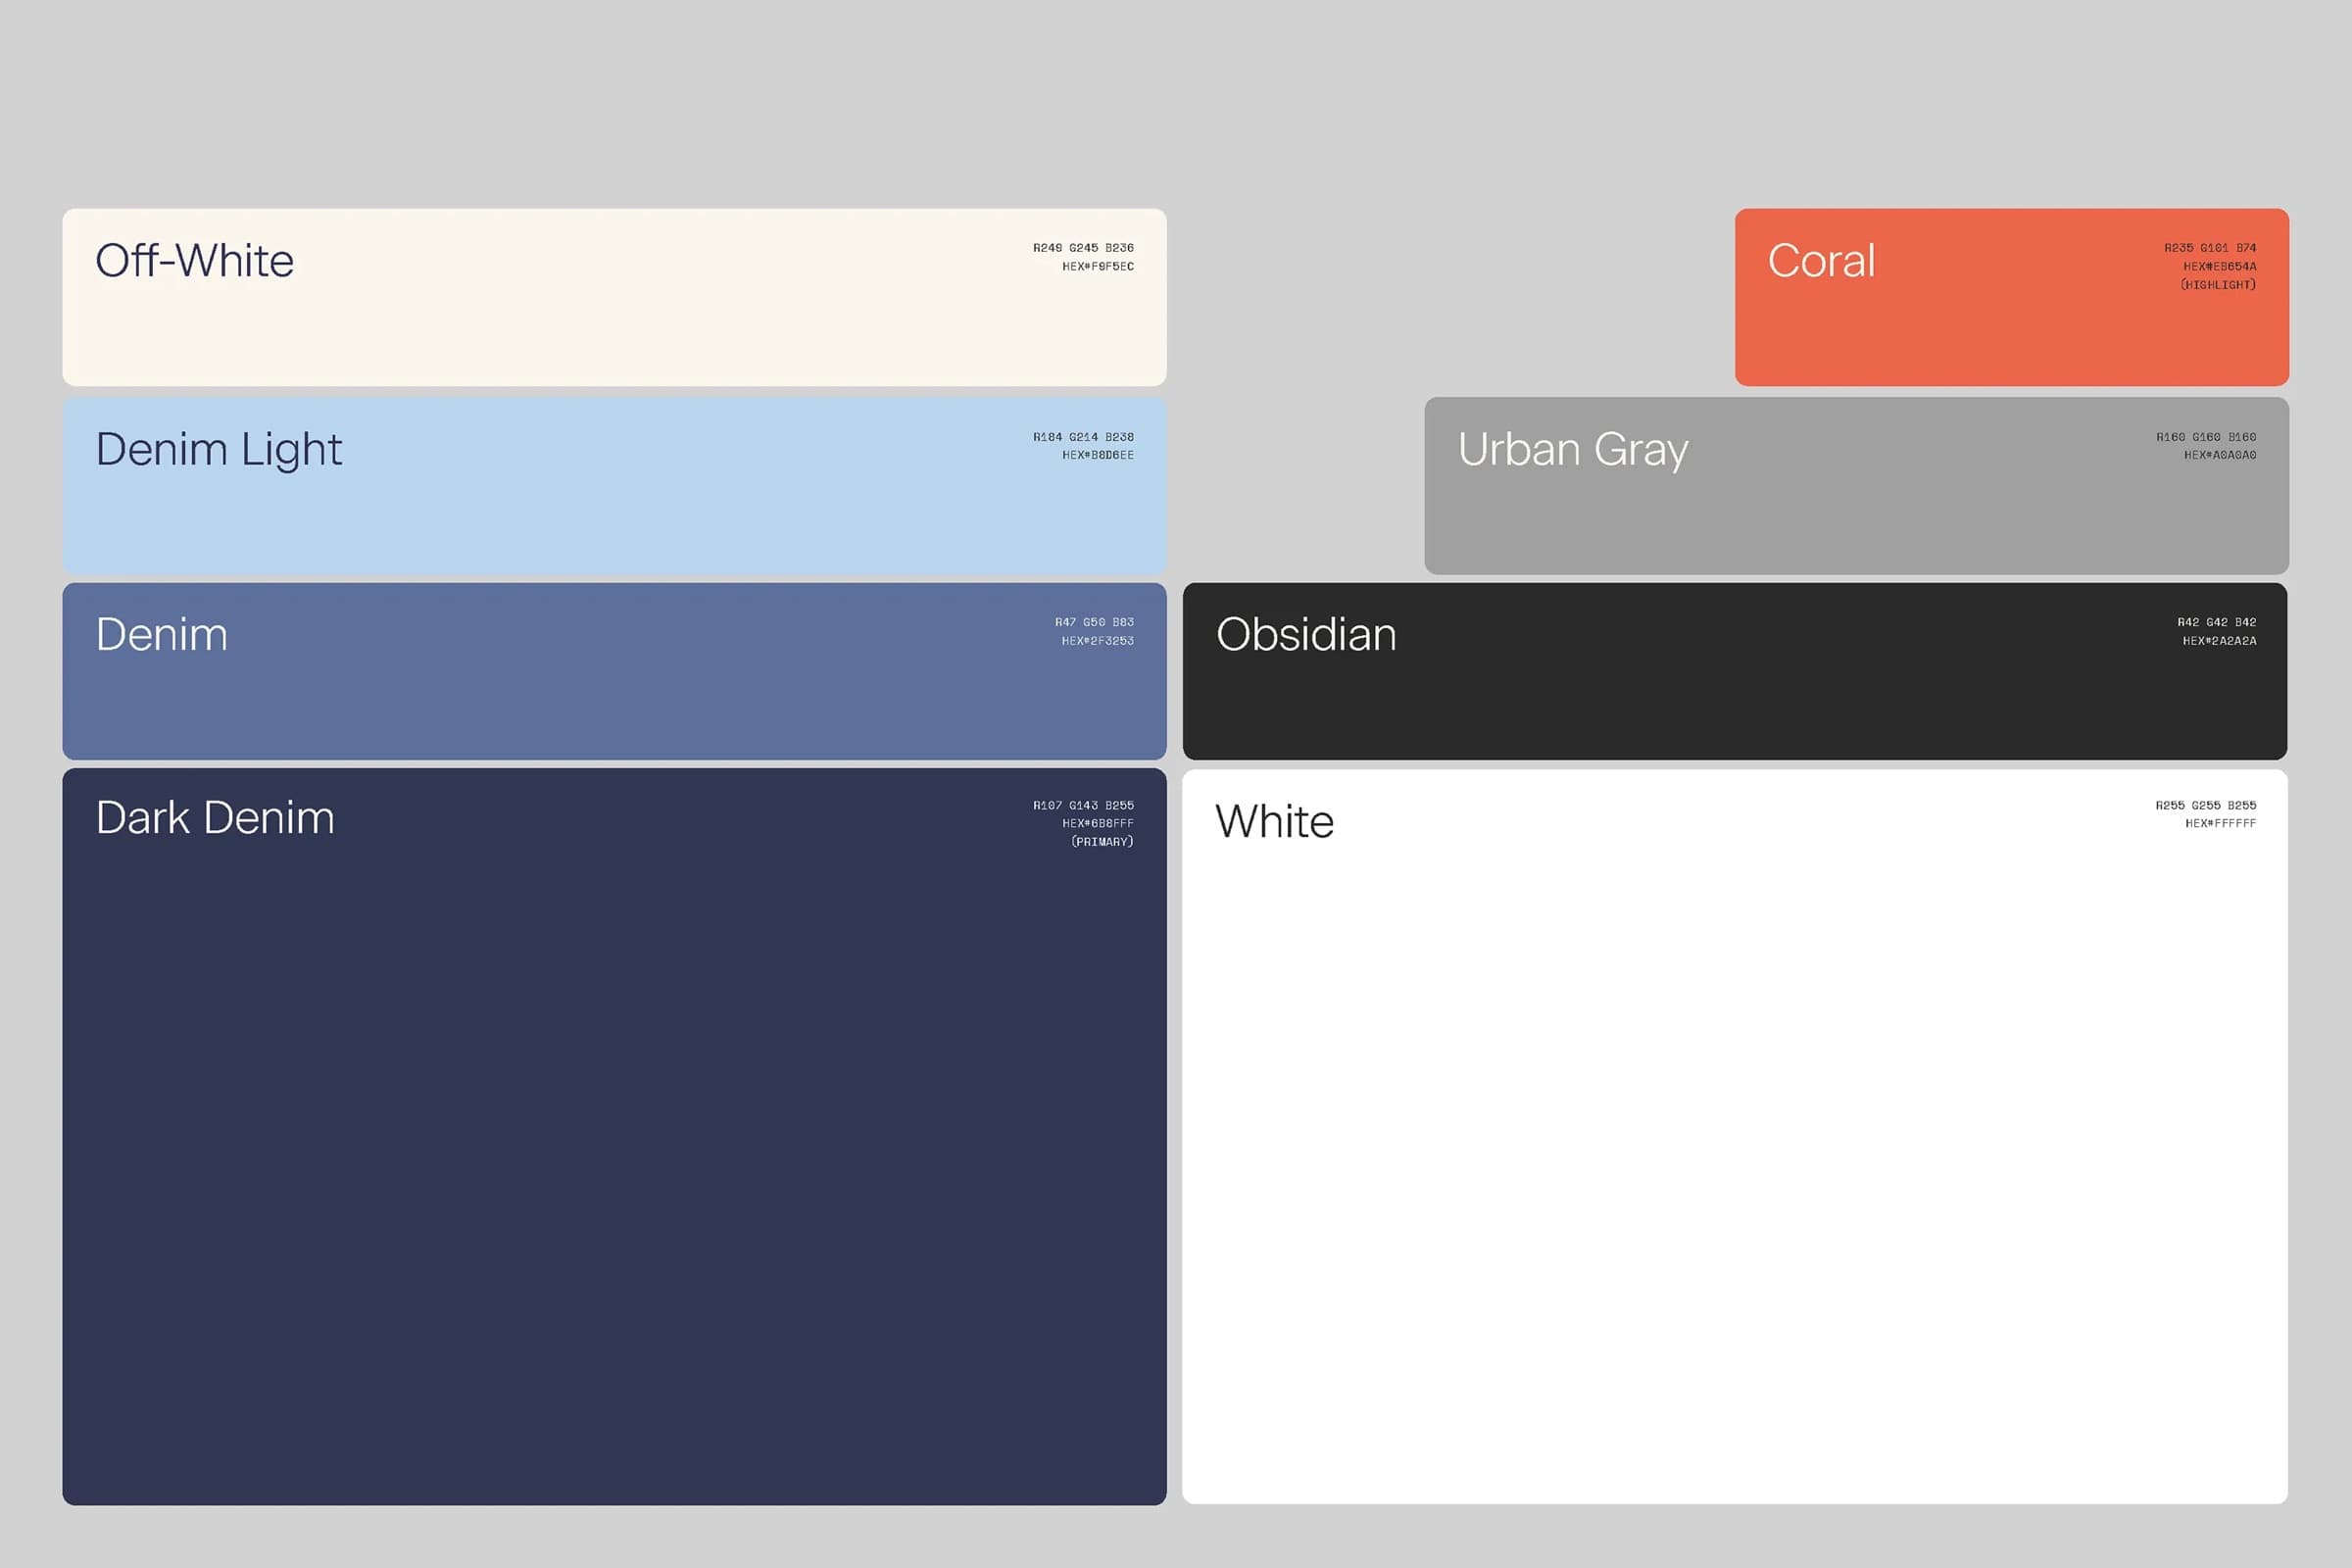Pick the Dark Denim primary color card
The image size is (2352, 1568).
(614, 1137)
